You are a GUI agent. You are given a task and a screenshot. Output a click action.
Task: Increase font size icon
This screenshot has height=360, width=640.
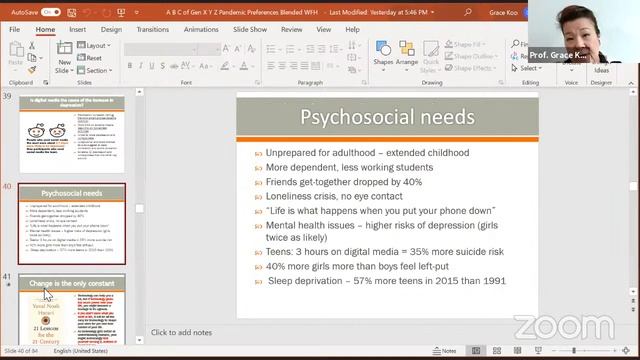click(x=226, y=49)
